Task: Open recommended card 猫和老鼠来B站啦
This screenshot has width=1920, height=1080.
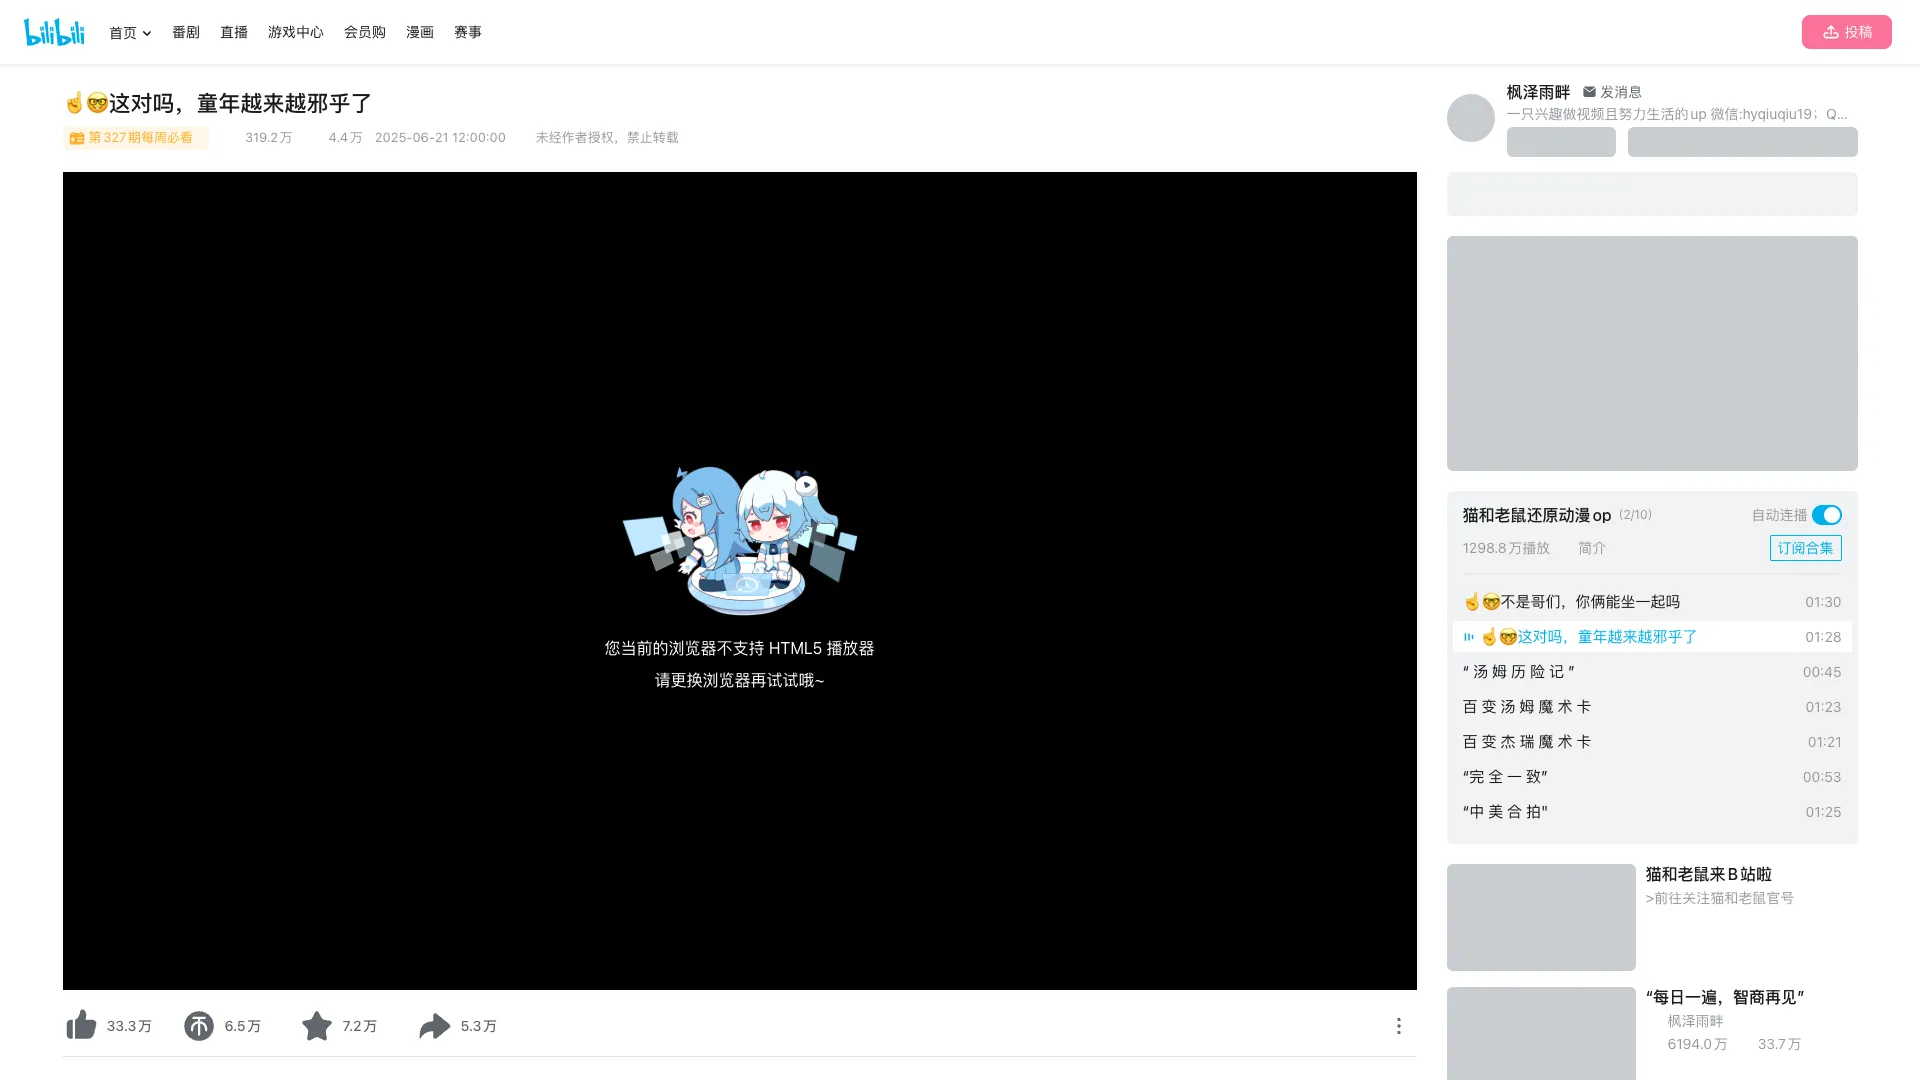Action: pyautogui.click(x=1708, y=874)
